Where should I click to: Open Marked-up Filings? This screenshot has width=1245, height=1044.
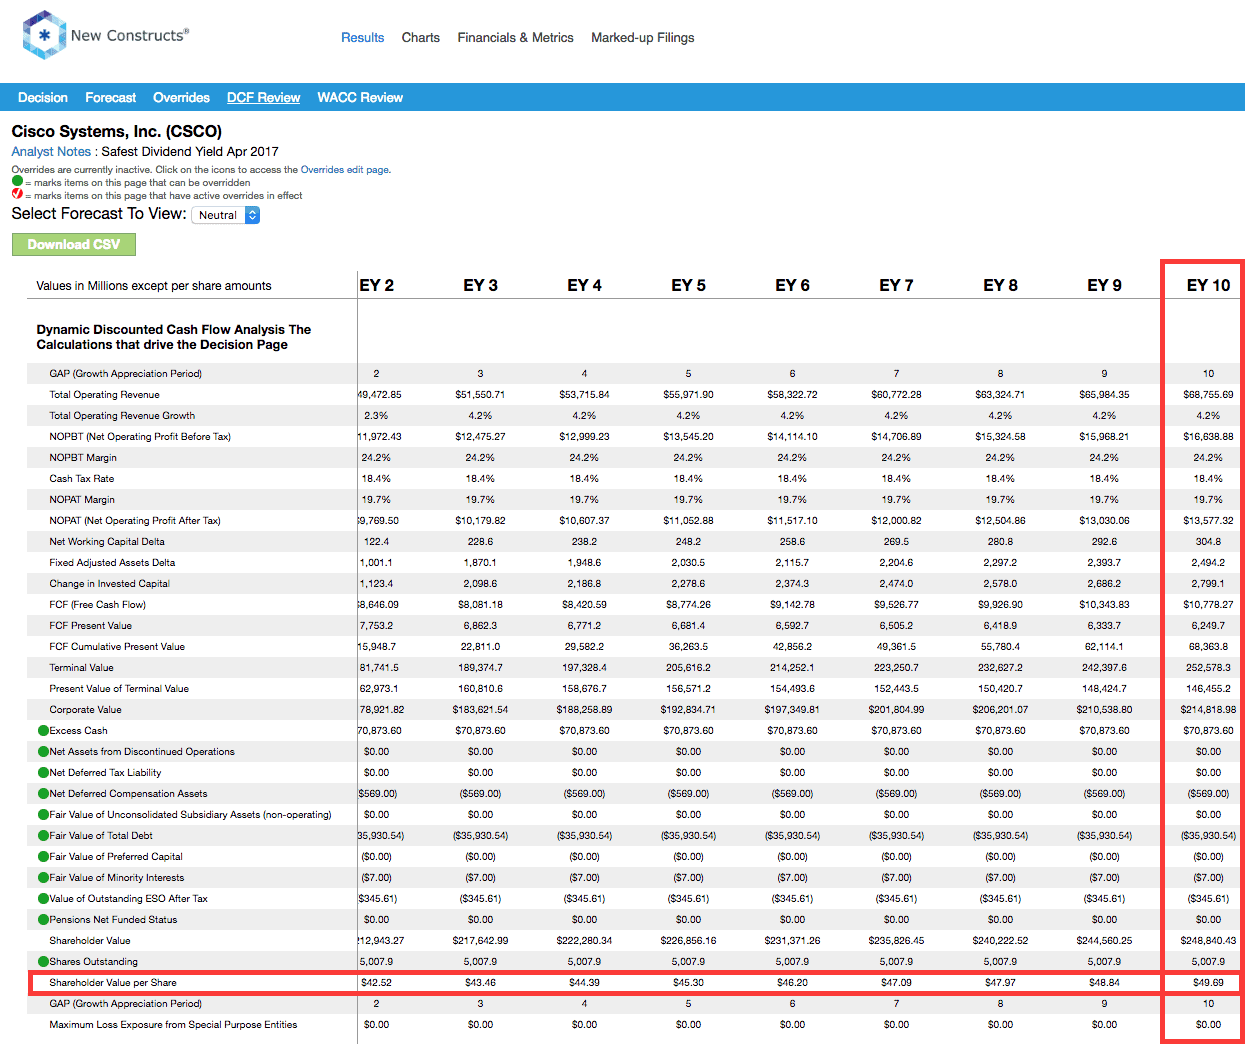click(643, 38)
